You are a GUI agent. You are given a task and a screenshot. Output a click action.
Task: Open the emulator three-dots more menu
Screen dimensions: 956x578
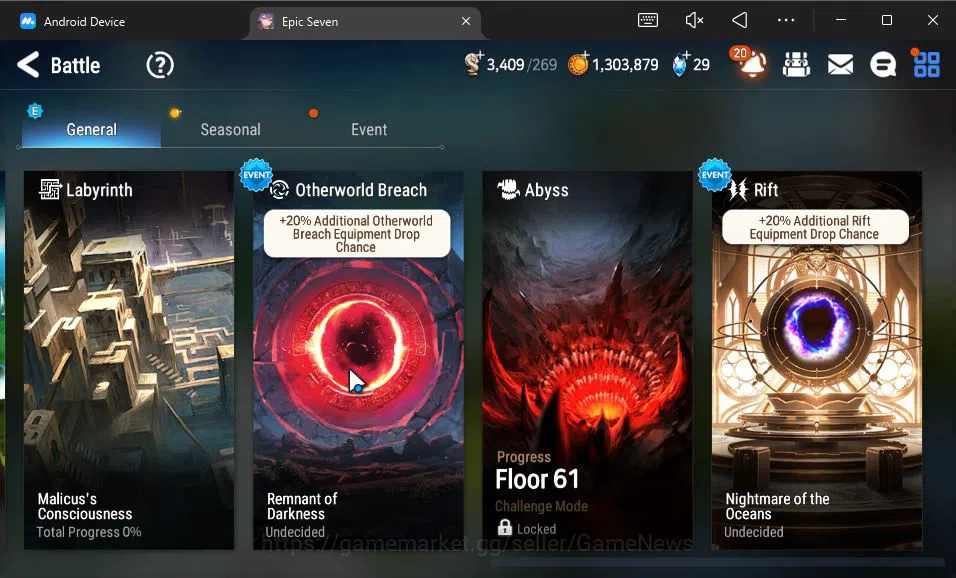coord(786,20)
